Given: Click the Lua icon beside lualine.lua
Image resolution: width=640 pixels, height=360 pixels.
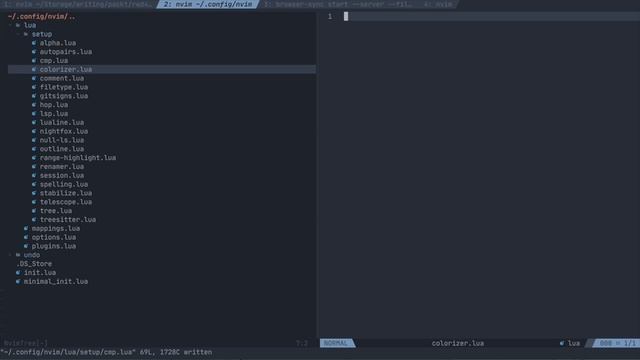Looking at the screenshot, I should (34, 122).
